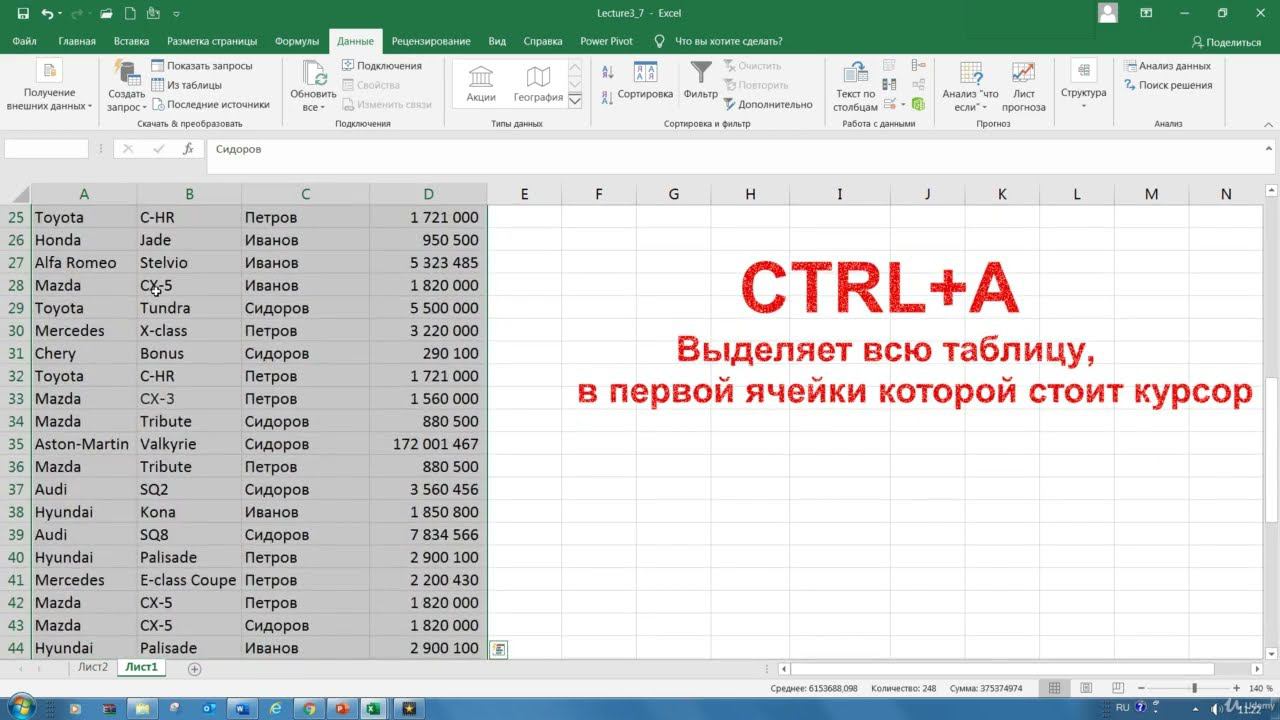Viewport: 1280px width, 720px height.
Task: Click Анализ данных
Action: [x=1166, y=66]
